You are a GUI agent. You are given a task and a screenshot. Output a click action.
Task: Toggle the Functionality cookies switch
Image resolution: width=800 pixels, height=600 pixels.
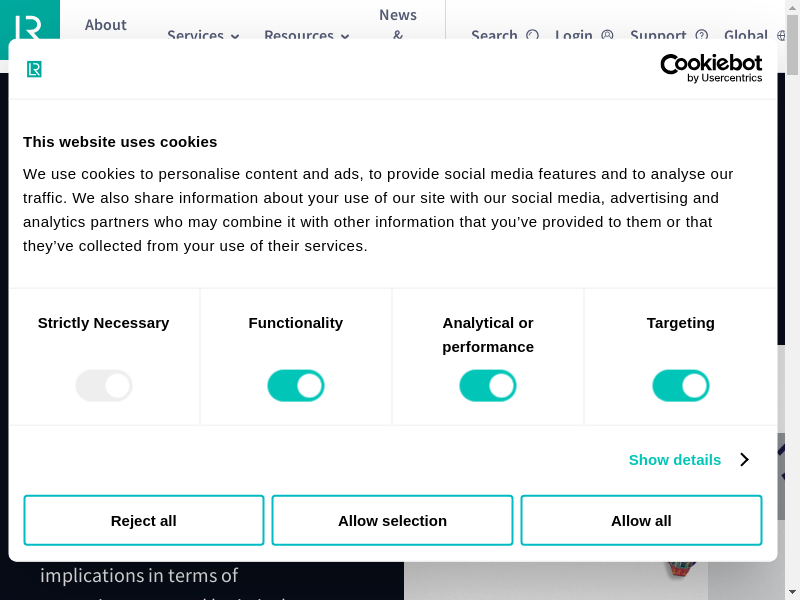pyautogui.click(x=296, y=386)
